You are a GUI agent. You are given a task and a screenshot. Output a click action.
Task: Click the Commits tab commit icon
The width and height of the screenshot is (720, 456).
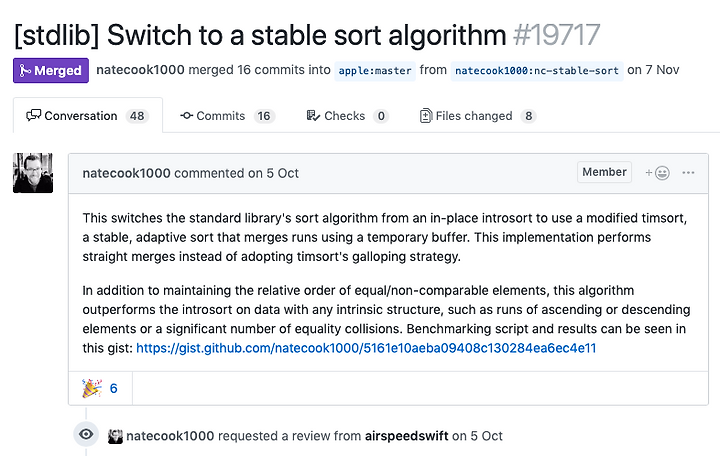coord(186,116)
